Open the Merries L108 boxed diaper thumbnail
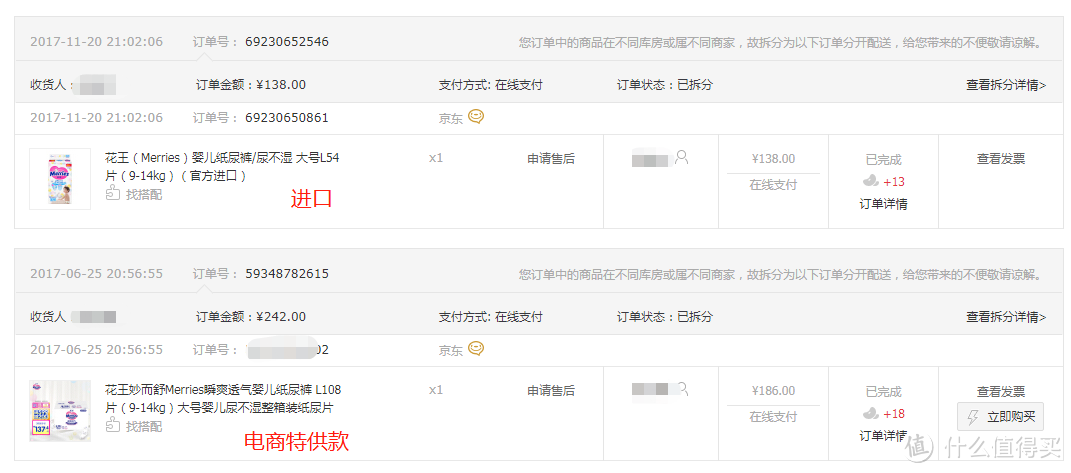 click(60, 410)
